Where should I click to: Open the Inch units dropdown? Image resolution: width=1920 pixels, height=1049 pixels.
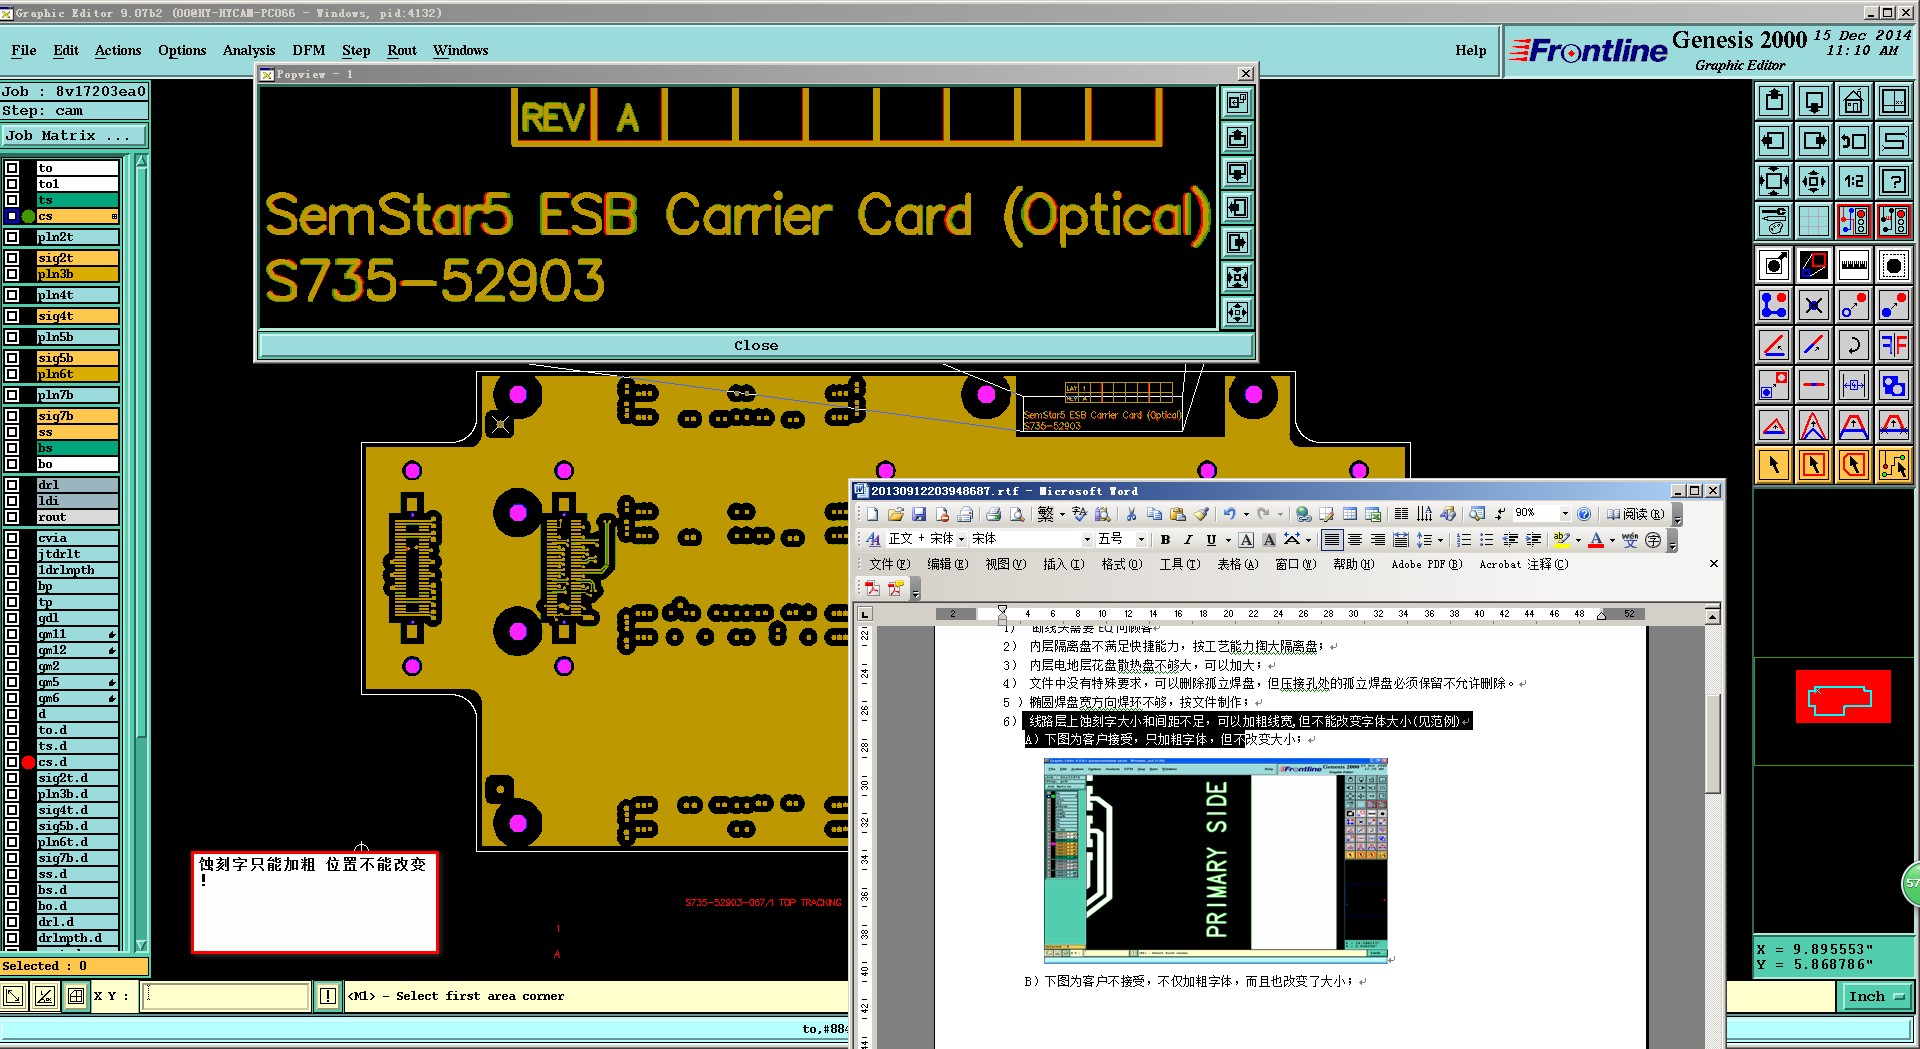pos(1876,996)
